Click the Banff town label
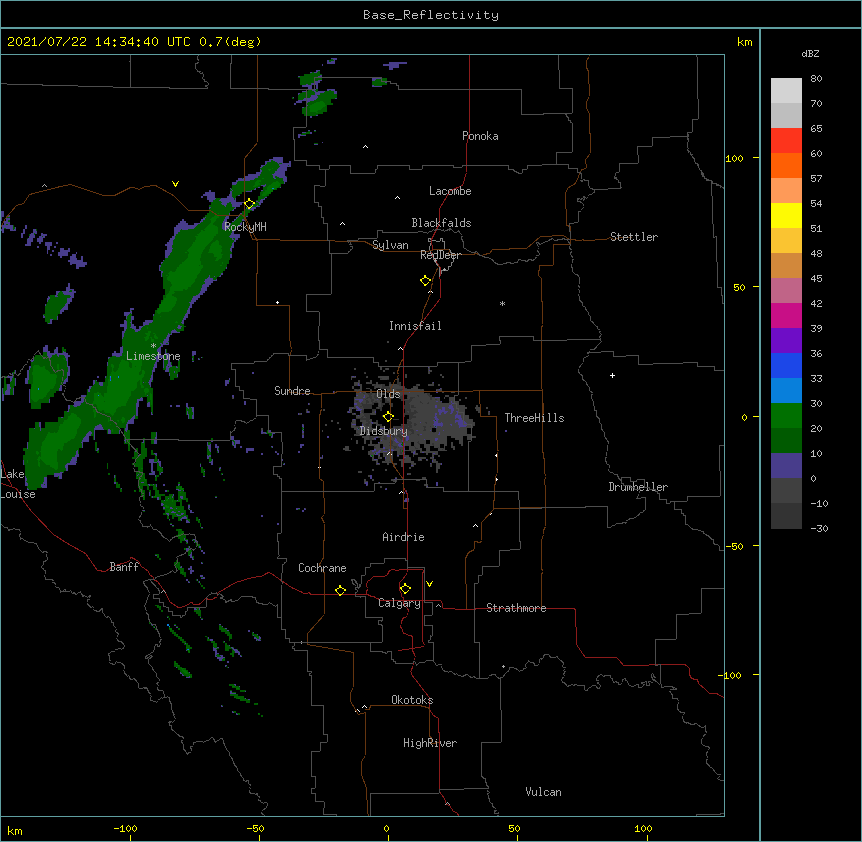This screenshot has width=862, height=842. pyautogui.click(x=124, y=567)
